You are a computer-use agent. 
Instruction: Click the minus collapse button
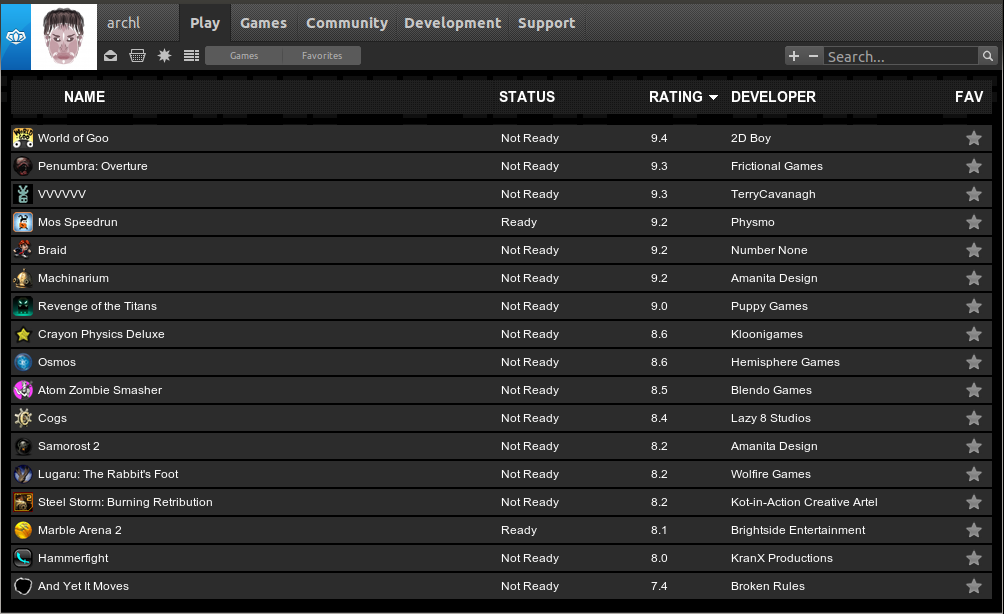(813, 56)
